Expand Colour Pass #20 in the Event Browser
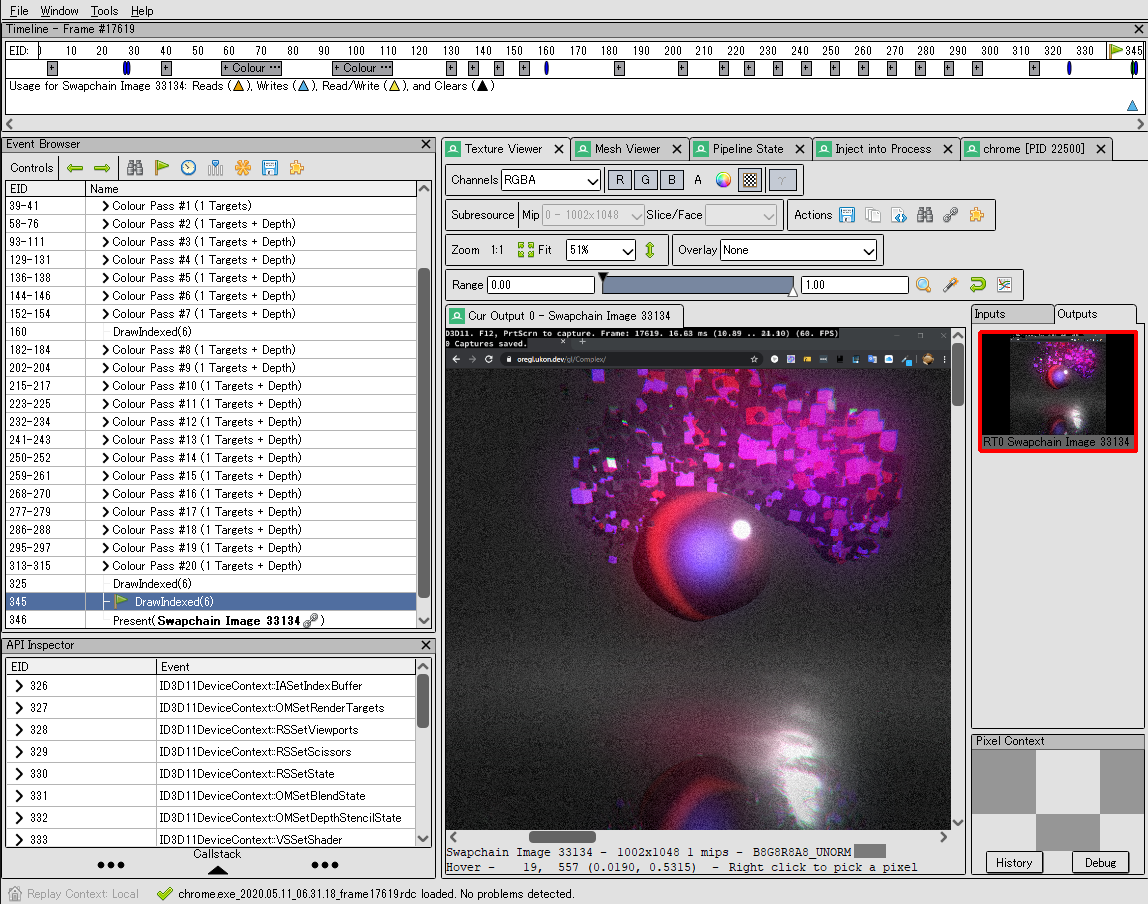1148x904 pixels. tap(103, 566)
